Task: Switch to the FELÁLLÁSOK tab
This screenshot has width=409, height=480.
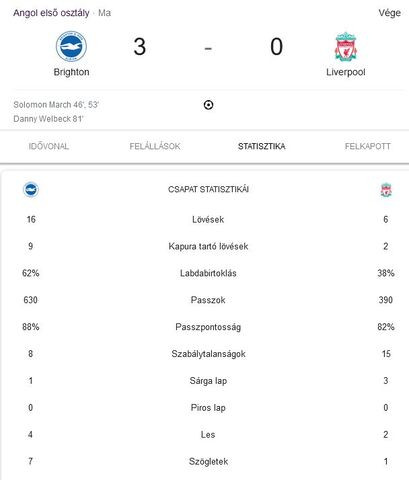Action: [x=155, y=146]
